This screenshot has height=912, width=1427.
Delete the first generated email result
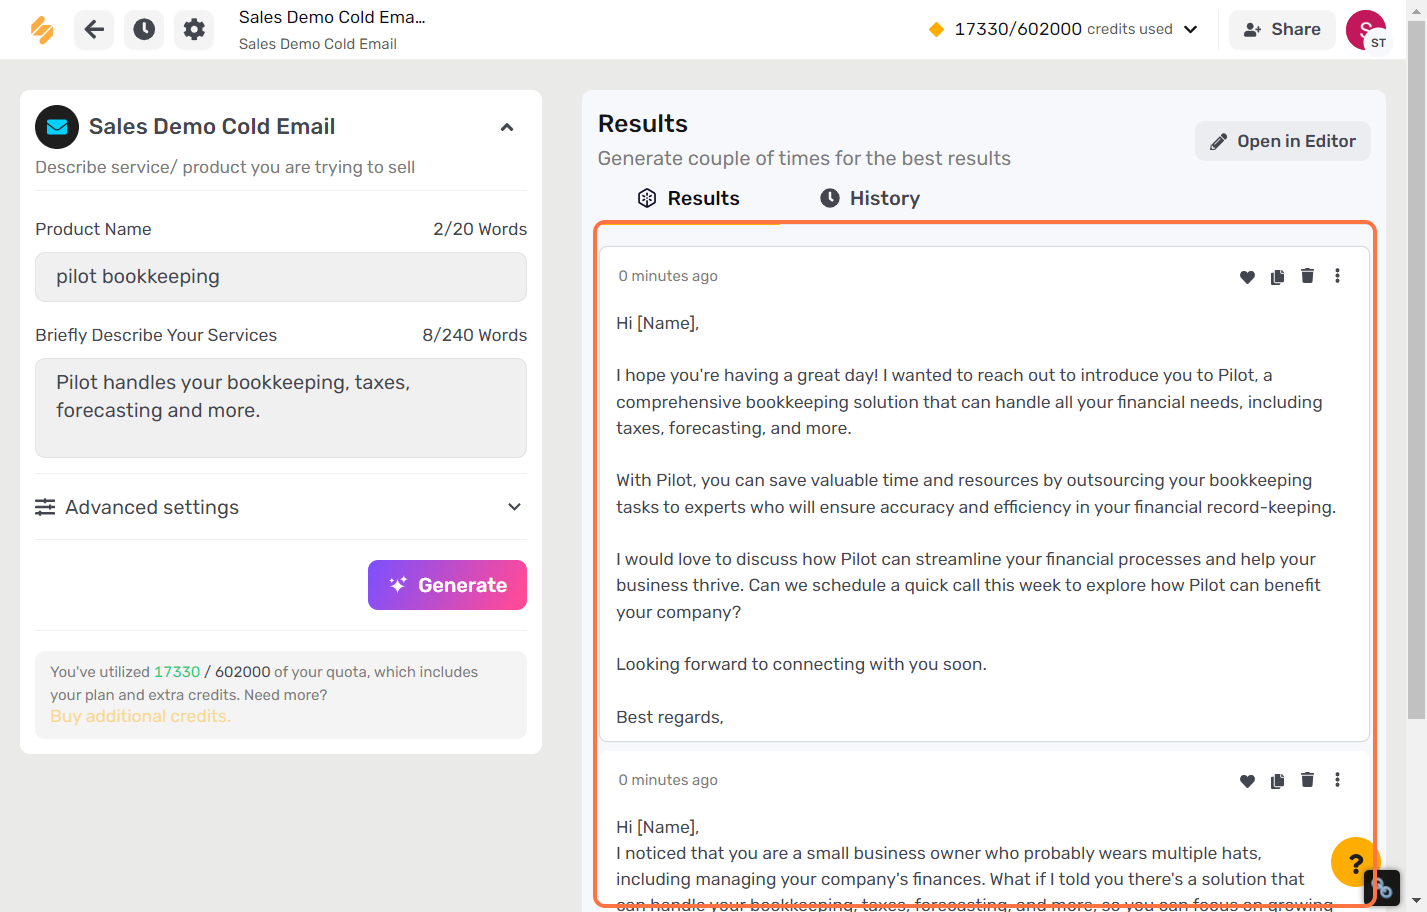click(x=1307, y=276)
